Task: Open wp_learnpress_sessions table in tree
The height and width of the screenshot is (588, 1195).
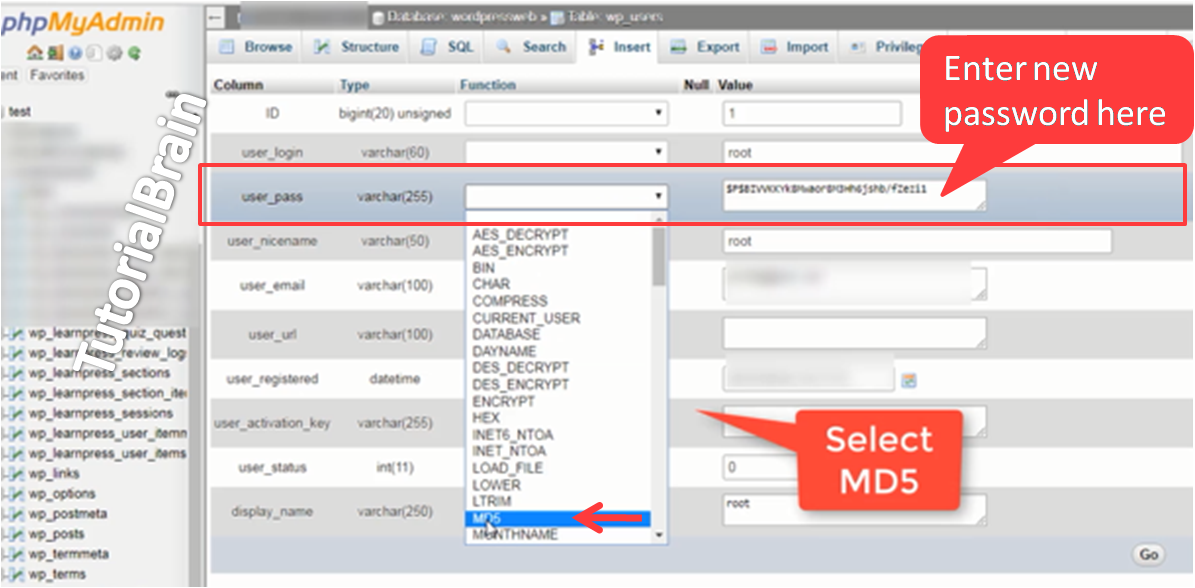Action: 101,414
